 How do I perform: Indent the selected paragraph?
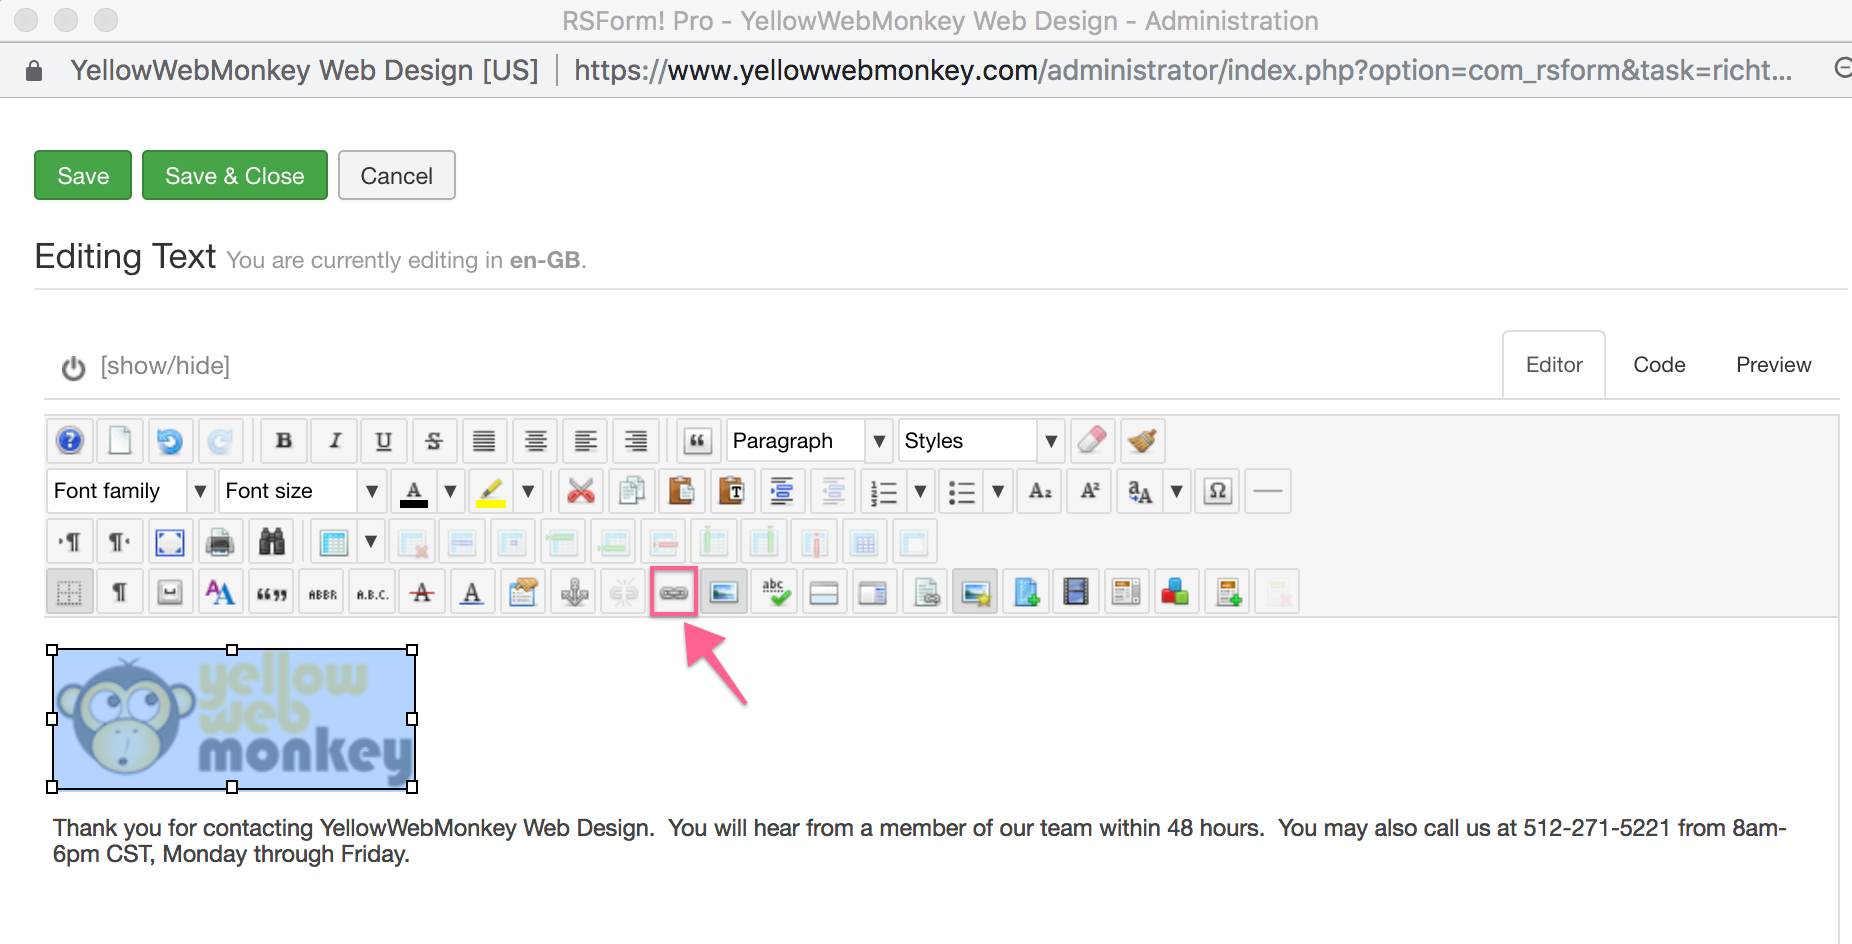pyautogui.click(x=782, y=491)
